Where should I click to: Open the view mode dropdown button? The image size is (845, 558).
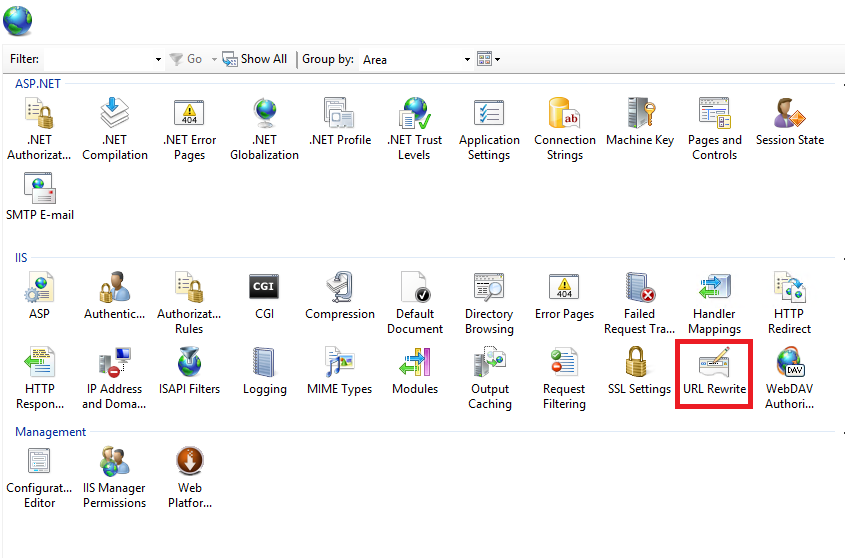489,59
